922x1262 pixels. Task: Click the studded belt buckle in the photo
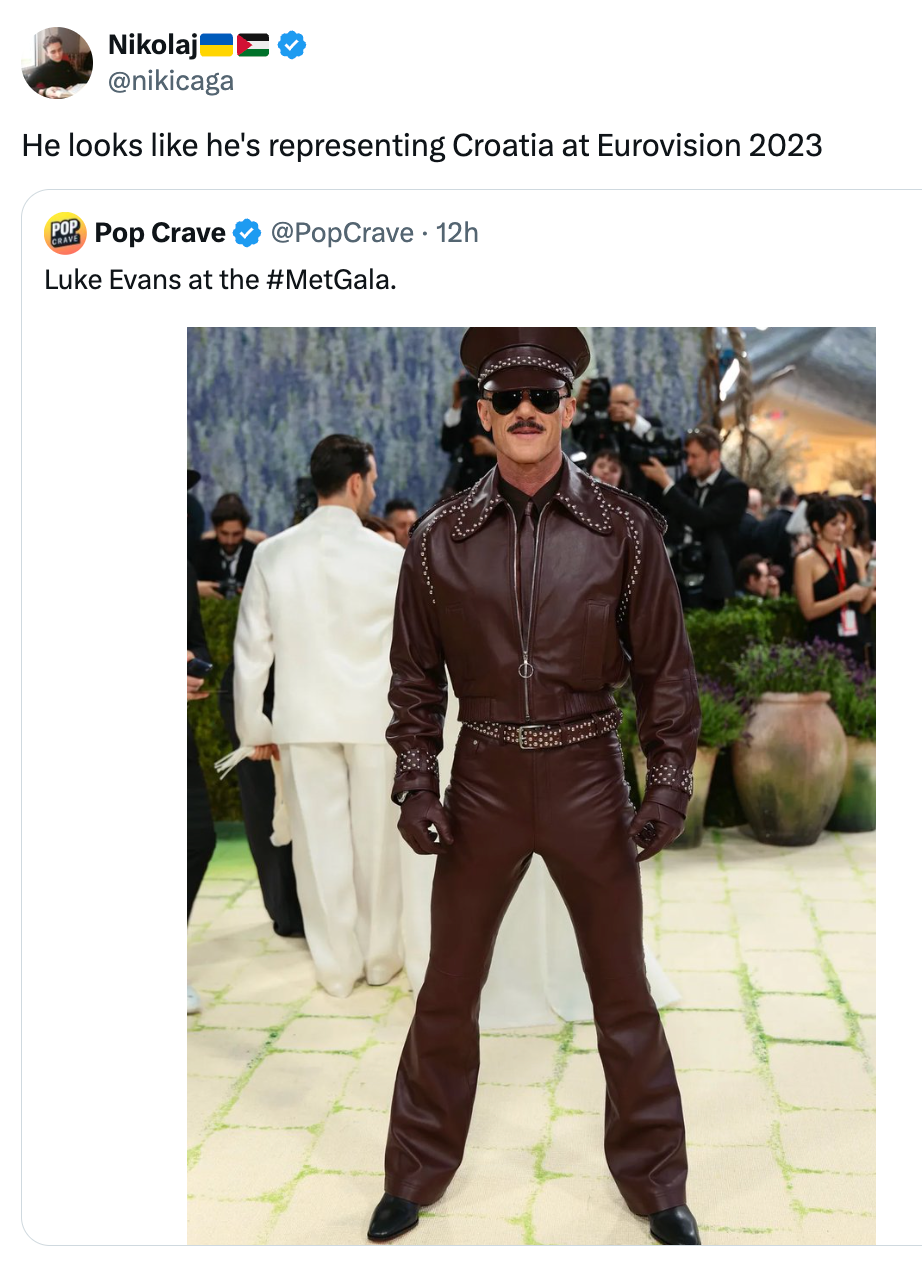531,737
